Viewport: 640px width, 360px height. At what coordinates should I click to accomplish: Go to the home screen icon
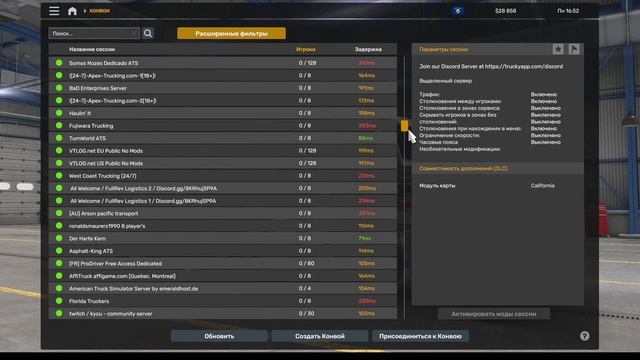72,11
